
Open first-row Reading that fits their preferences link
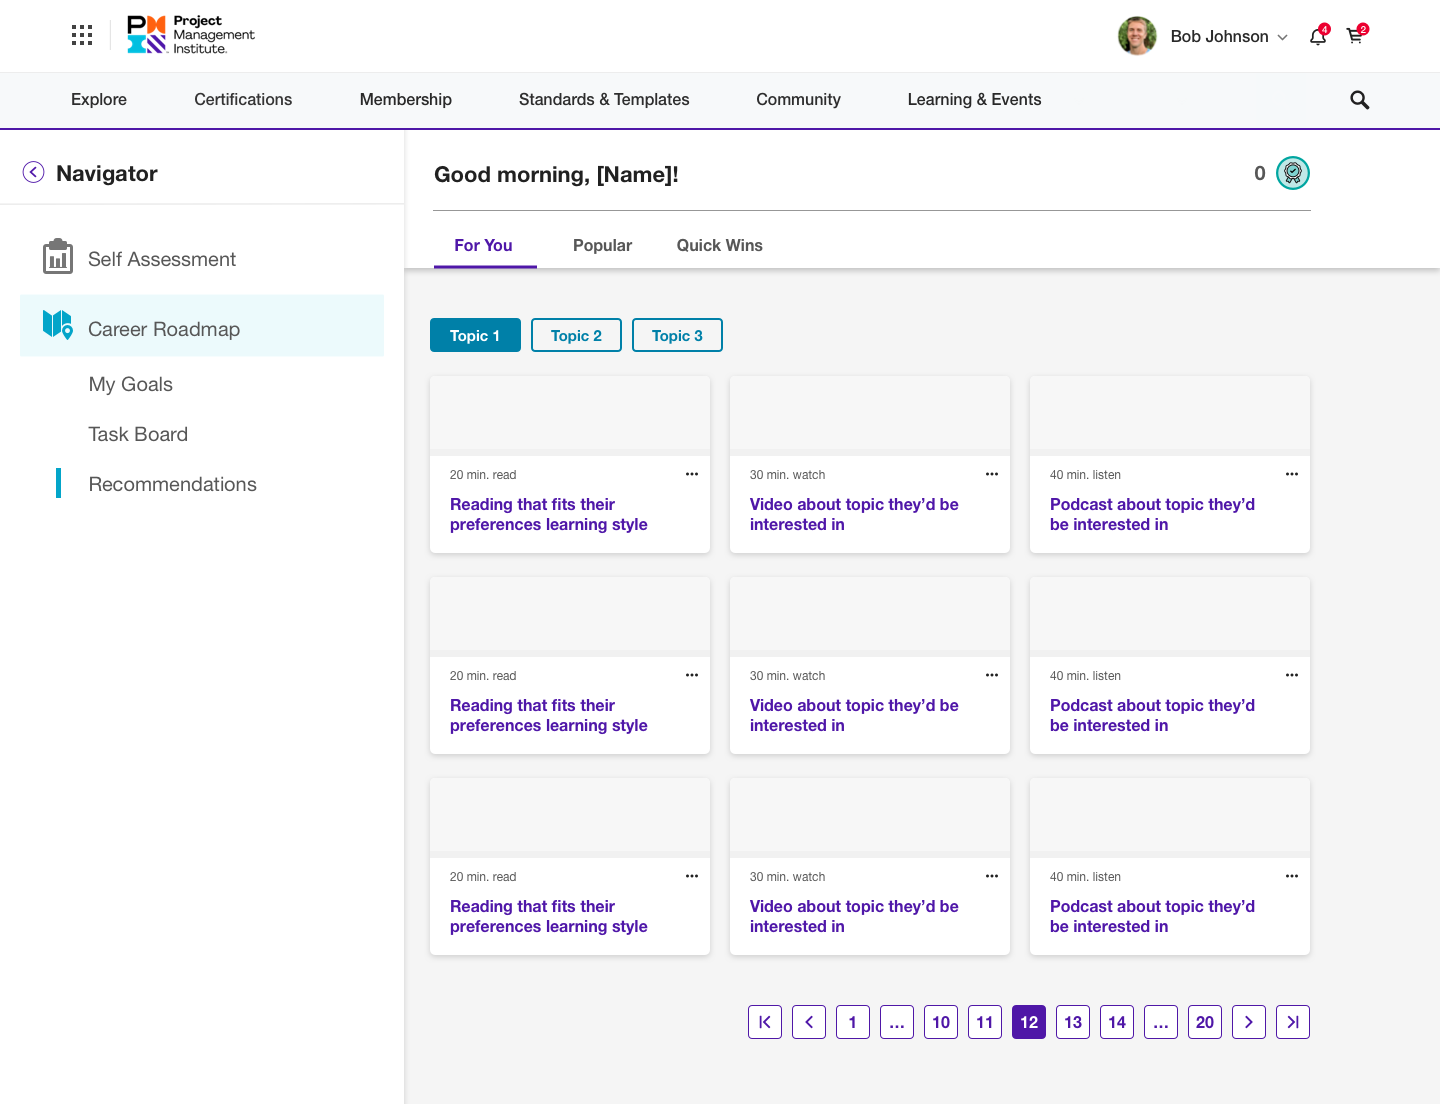[x=549, y=515]
